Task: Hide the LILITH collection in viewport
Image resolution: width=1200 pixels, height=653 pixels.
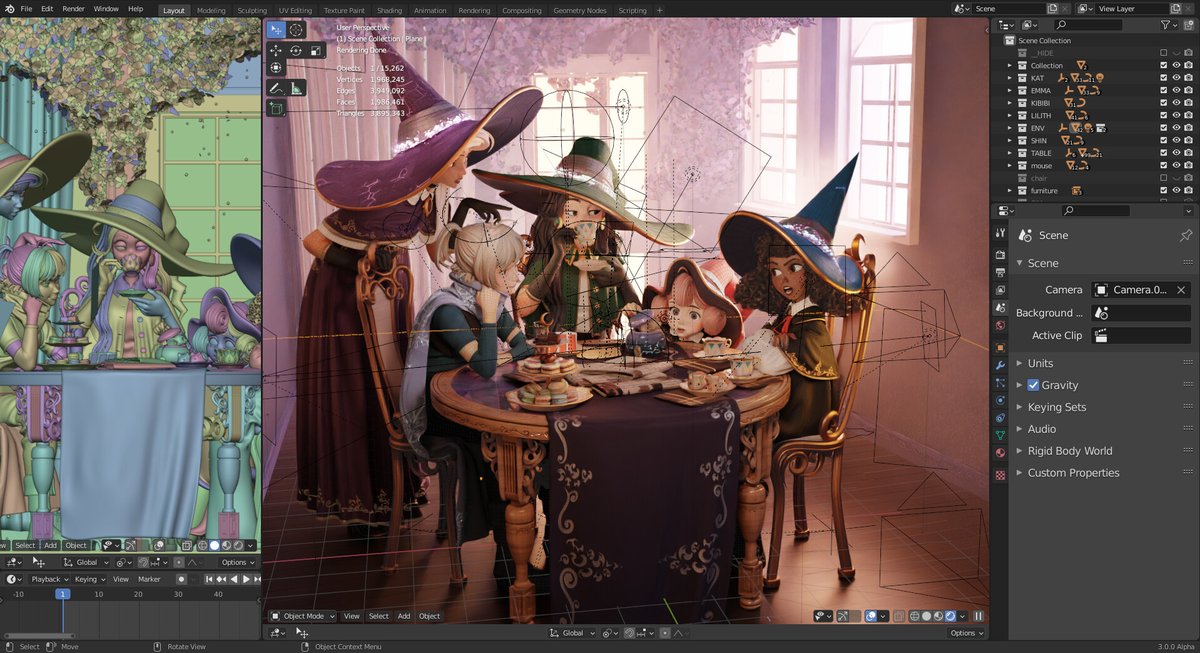Action: (x=1176, y=115)
